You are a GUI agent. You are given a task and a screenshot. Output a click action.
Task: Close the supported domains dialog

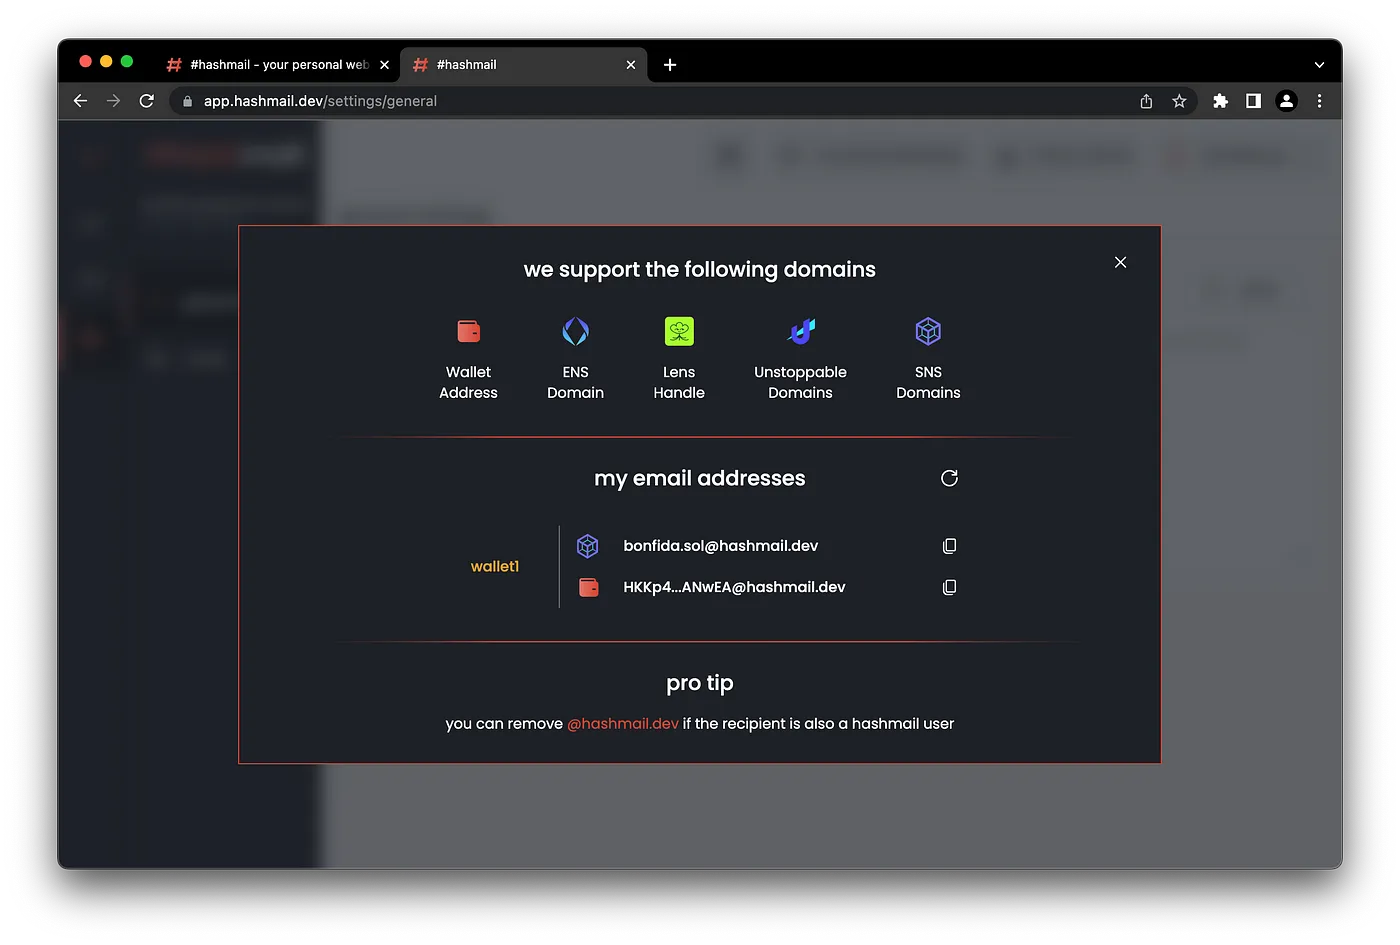[x=1120, y=262]
